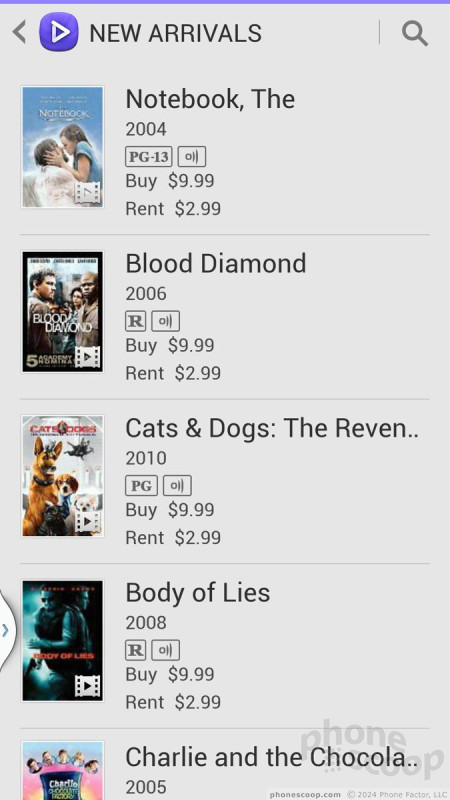Play trailer icon on Body of Lies poster
Viewport: 450px width, 800px height.
tap(88, 686)
